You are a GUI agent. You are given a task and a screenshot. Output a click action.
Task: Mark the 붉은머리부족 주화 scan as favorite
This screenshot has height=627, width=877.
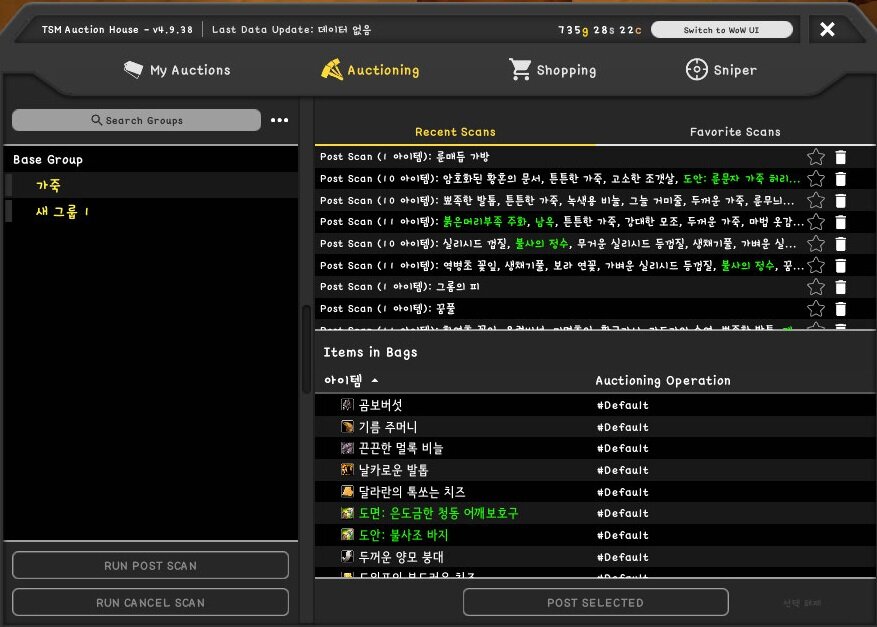pos(816,222)
